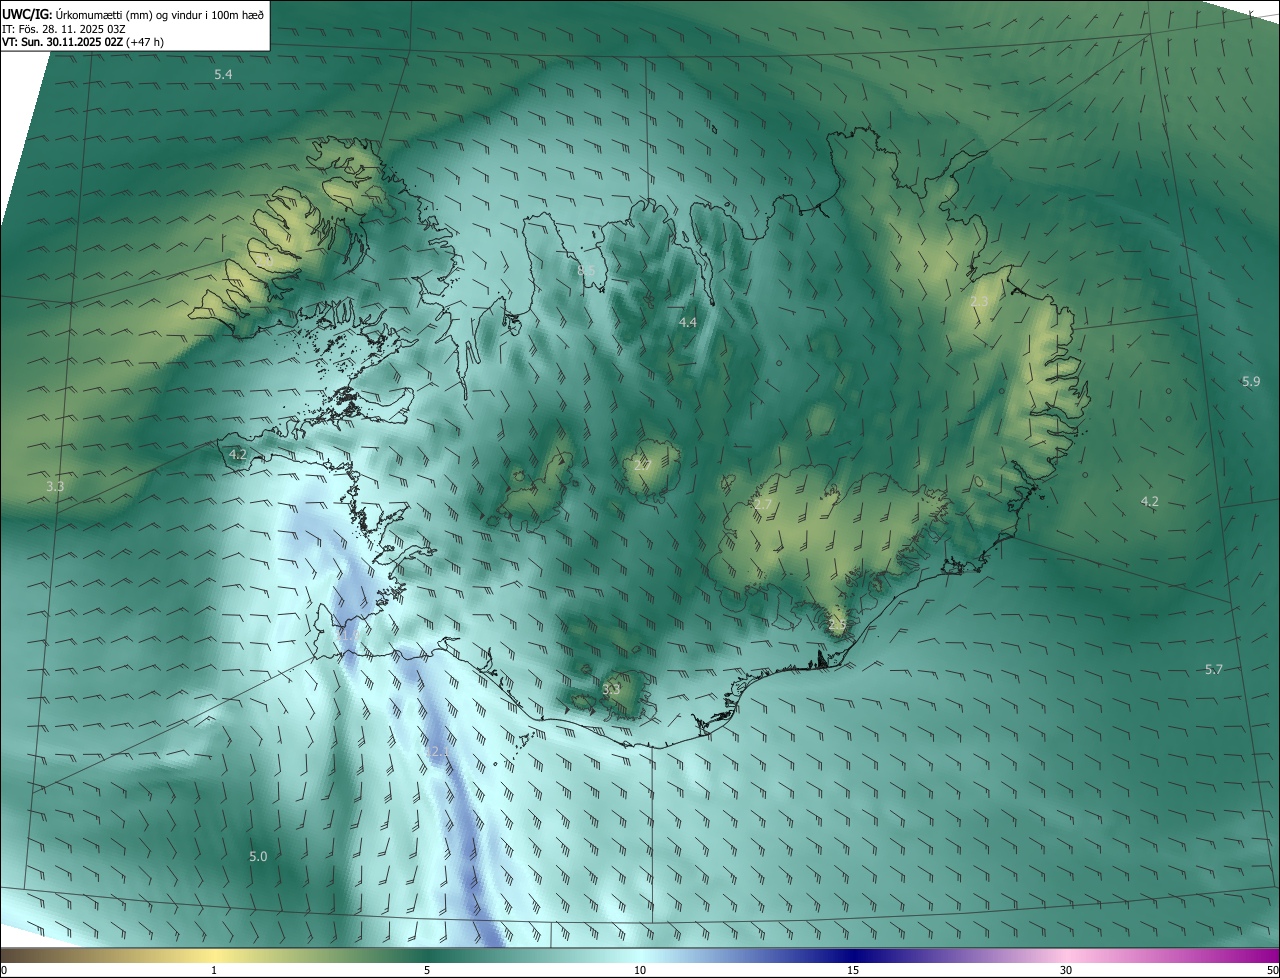Click the colorbar tick label "30"
Image resolution: width=1280 pixels, height=978 pixels.
coord(1066,970)
